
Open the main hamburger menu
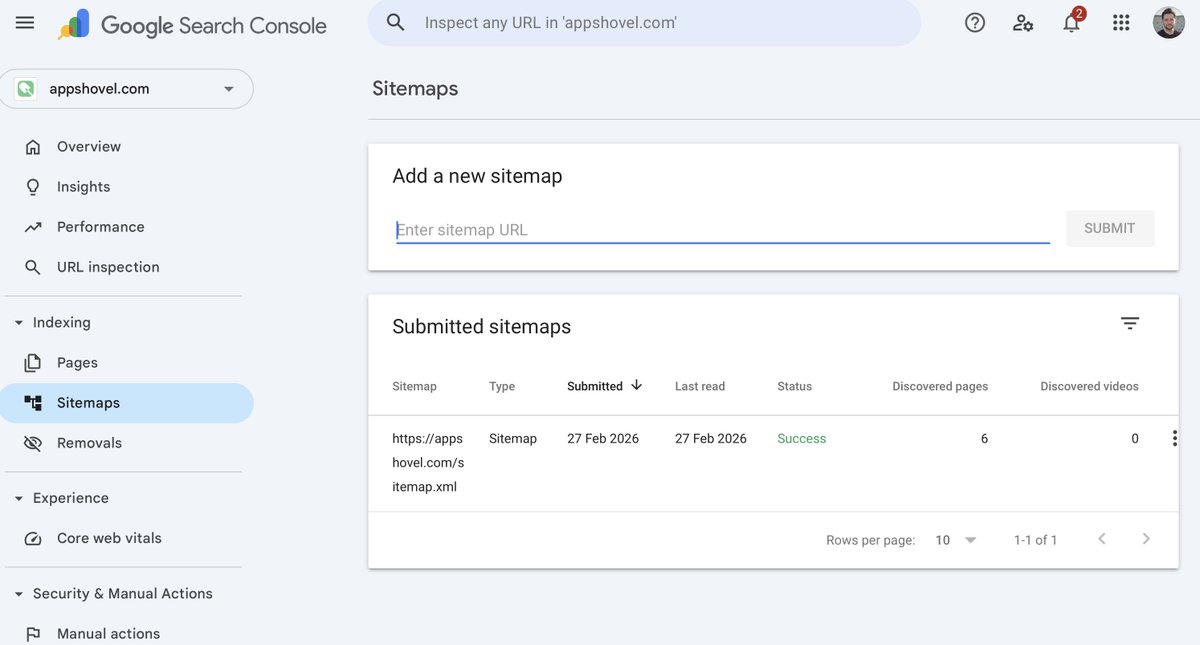25,23
